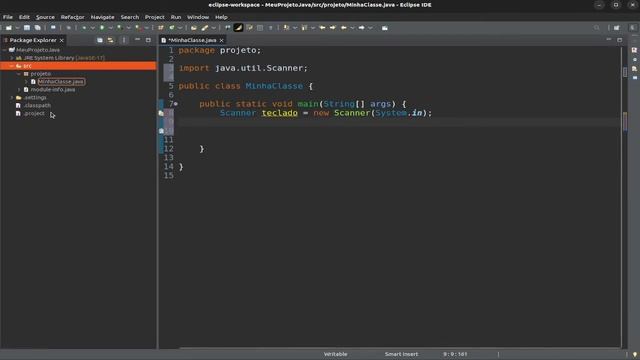This screenshot has width=640, height=360.
Task: Expand the .settings folder node
Action: [12, 98]
